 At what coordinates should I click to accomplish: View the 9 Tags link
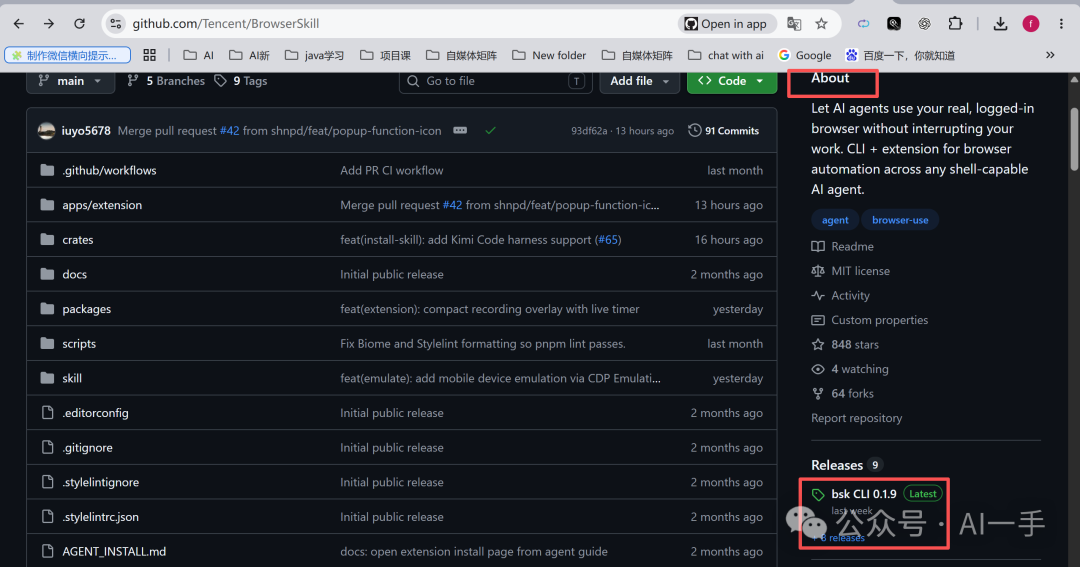click(x=240, y=81)
